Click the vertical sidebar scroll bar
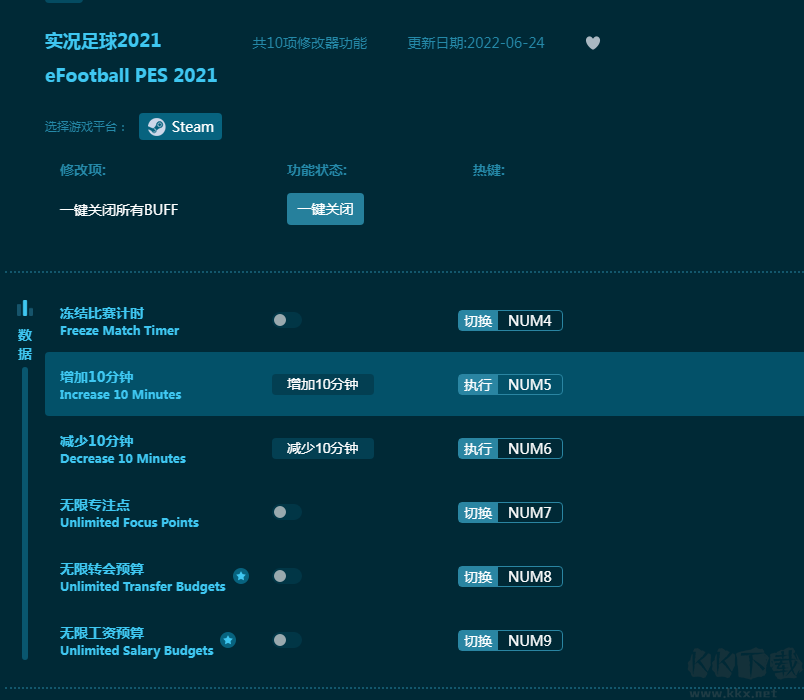The height and width of the screenshot is (700, 804). point(25,512)
